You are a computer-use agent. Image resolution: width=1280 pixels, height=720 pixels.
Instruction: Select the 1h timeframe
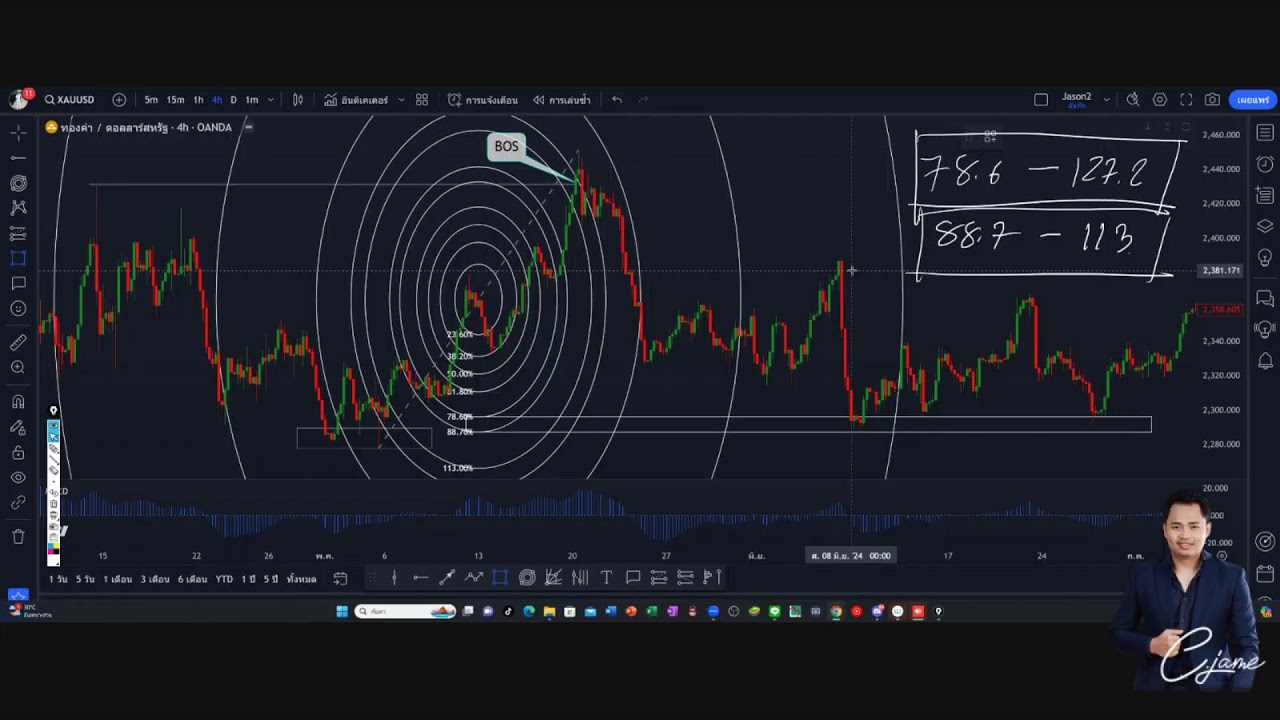[x=198, y=100]
